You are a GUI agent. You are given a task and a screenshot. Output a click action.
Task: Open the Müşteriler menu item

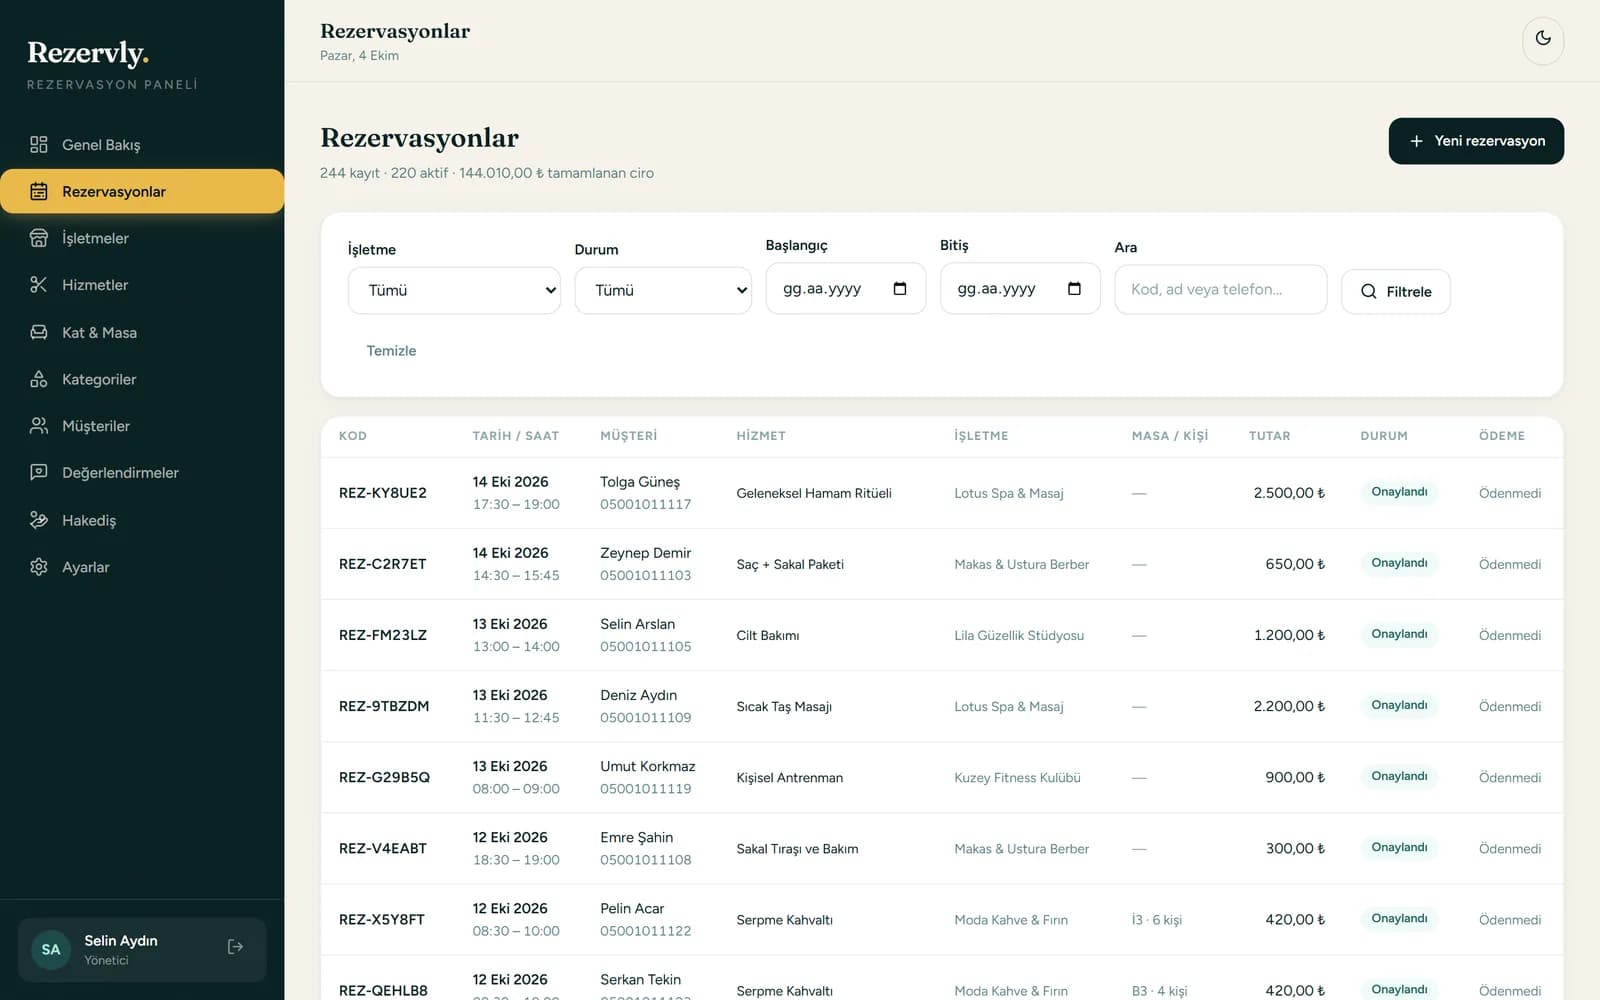[x=142, y=426]
